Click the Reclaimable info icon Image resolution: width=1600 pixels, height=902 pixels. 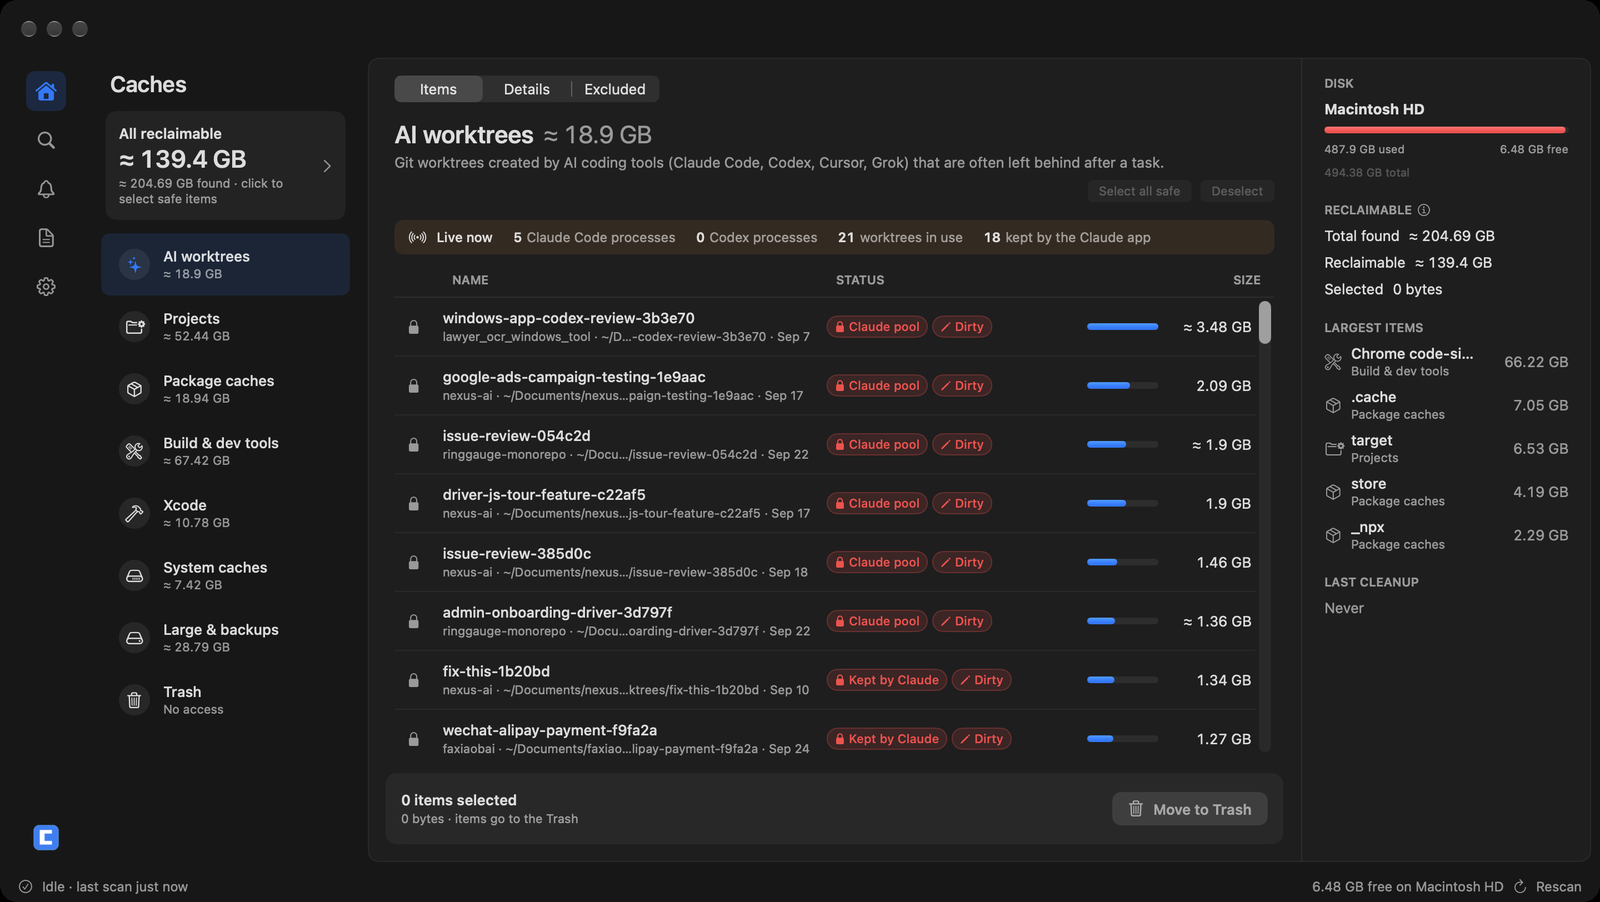tap(1424, 210)
